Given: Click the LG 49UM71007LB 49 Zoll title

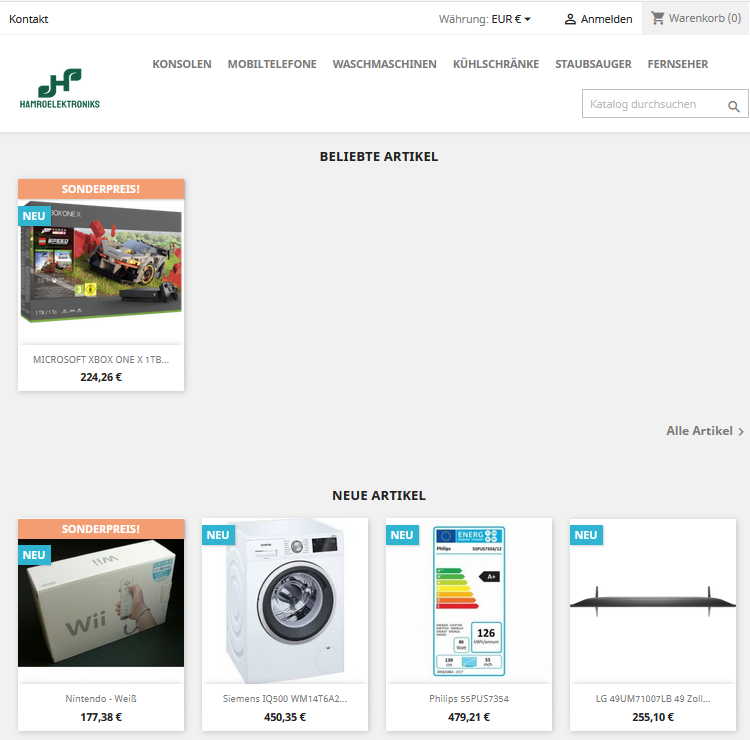Looking at the screenshot, I should pos(653,699).
